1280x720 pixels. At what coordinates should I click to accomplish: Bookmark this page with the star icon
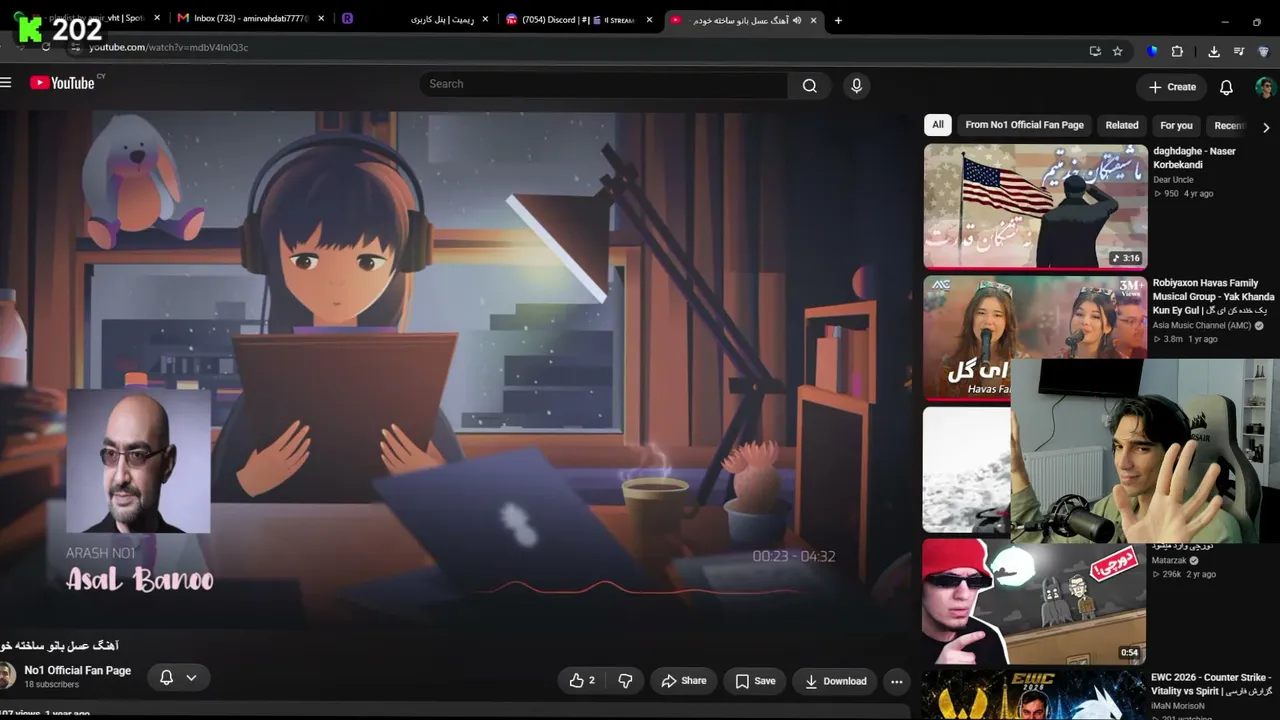(1118, 51)
